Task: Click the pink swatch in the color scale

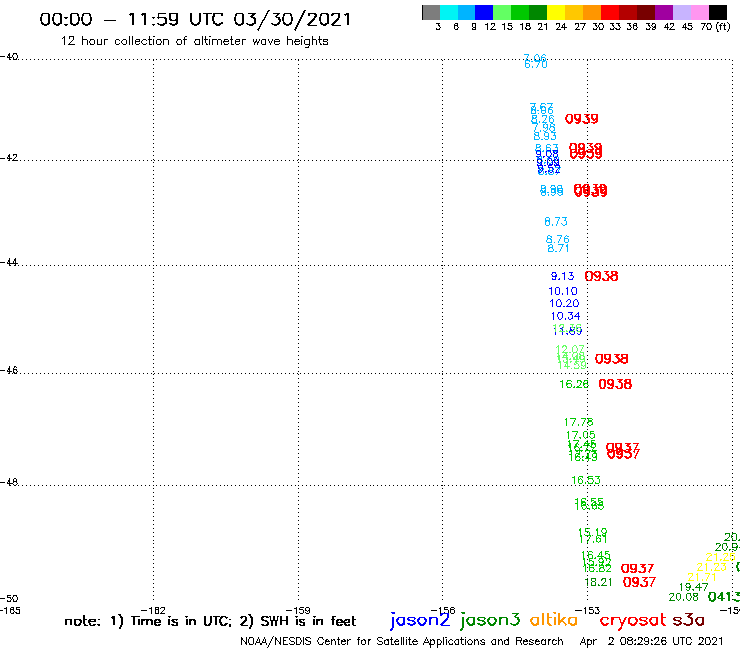Action: [699, 12]
